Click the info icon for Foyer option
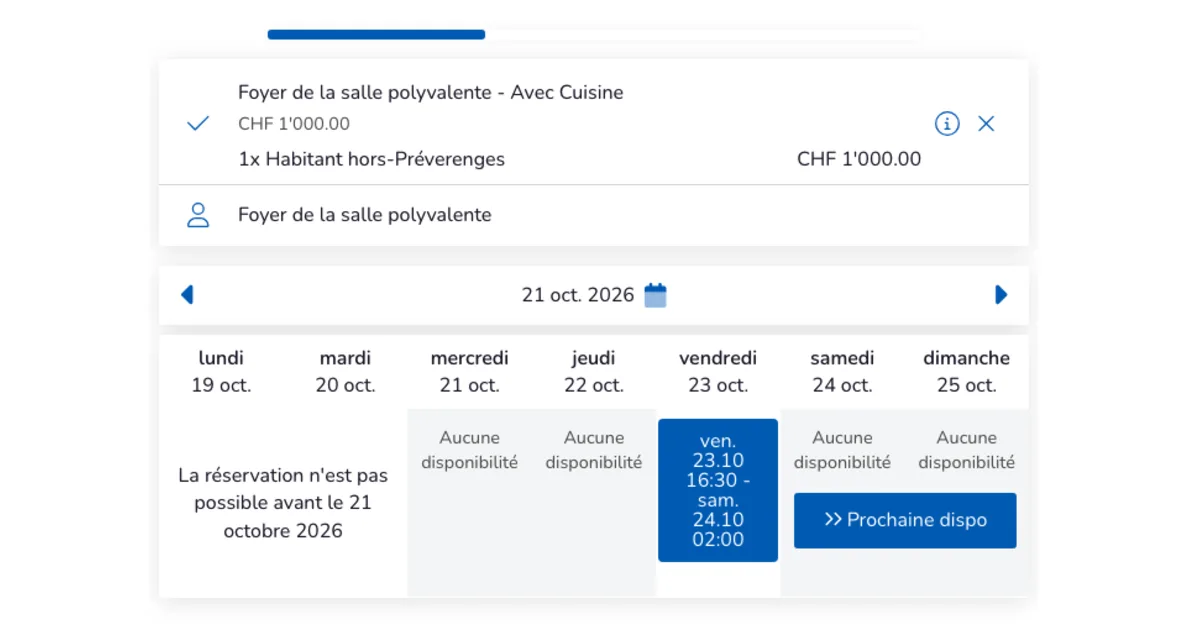Screen dimensions: 1200x630 (947, 124)
